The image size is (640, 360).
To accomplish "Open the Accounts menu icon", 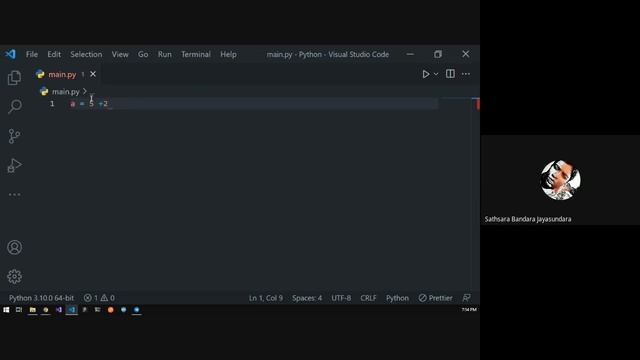I will [x=14, y=247].
